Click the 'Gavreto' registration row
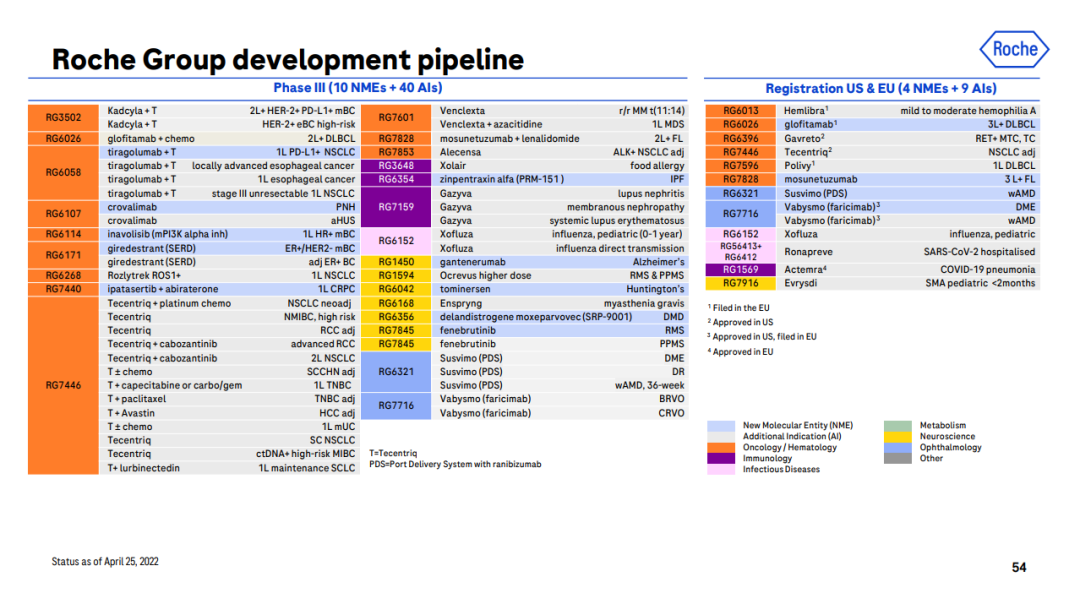The height and width of the screenshot is (604, 1080). click(909, 138)
